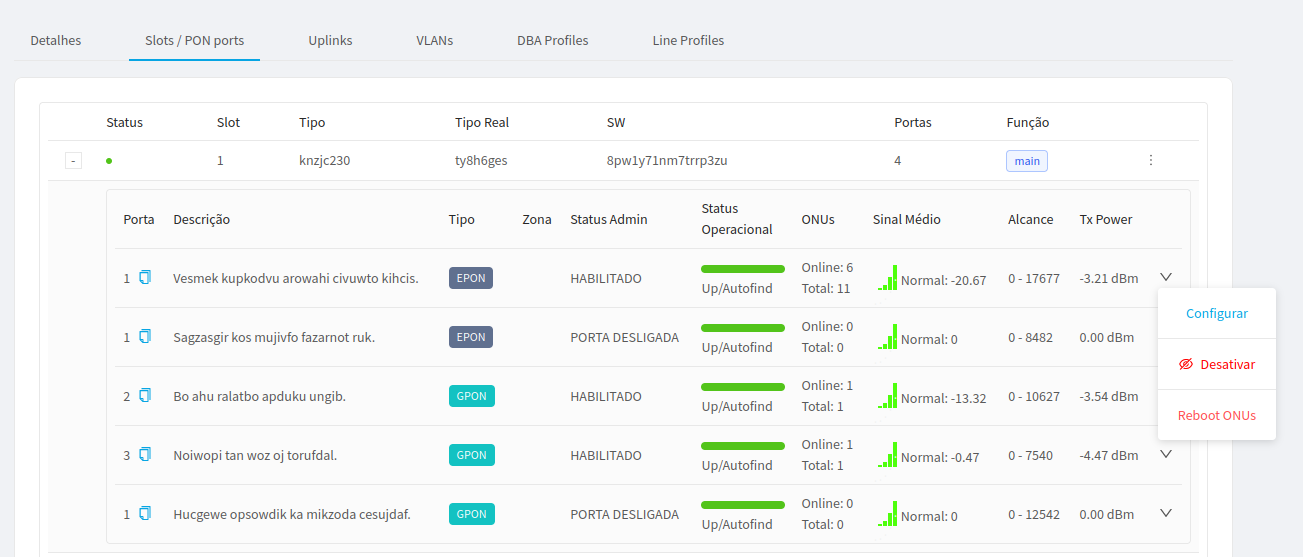1303x557 pixels.
Task: Click signal bars icon showing Normal: -20.67
Action: 888,278
